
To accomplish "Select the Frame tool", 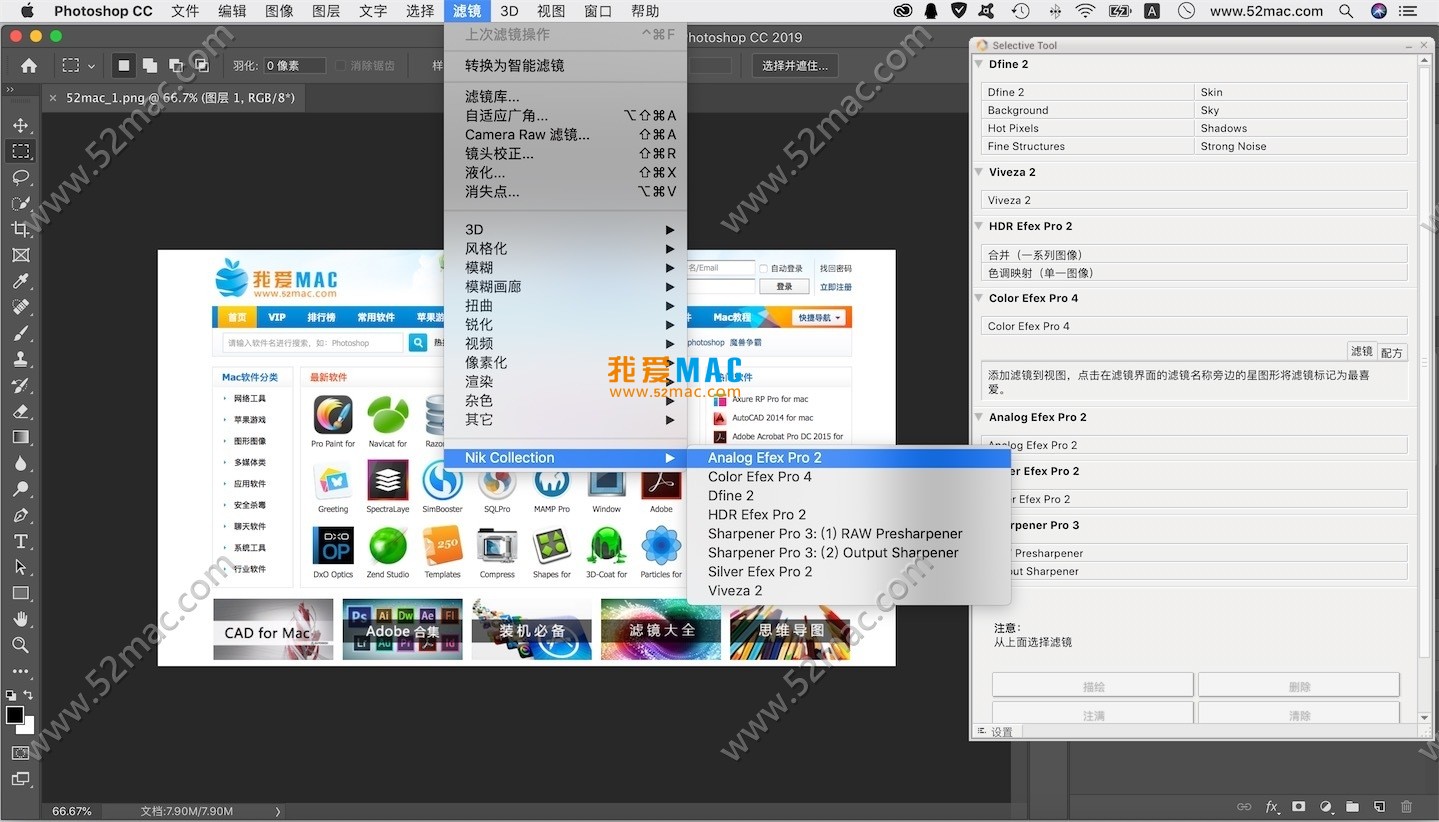I will point(20,255).
